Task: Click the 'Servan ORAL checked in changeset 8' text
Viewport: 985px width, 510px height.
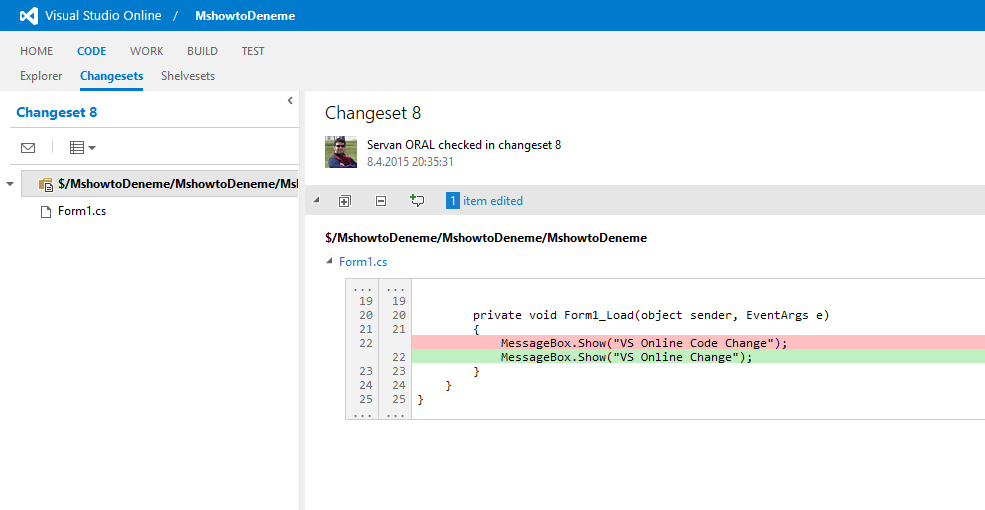Action: click(x=464, y=145)
